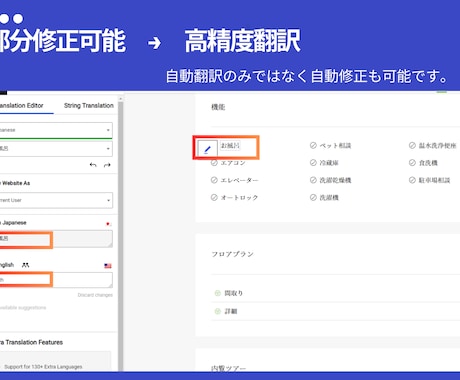Click the 洗濯乾燥機 feature text
Image resolution: width=460 pixels, height=380 pixels.
[335, 180]
